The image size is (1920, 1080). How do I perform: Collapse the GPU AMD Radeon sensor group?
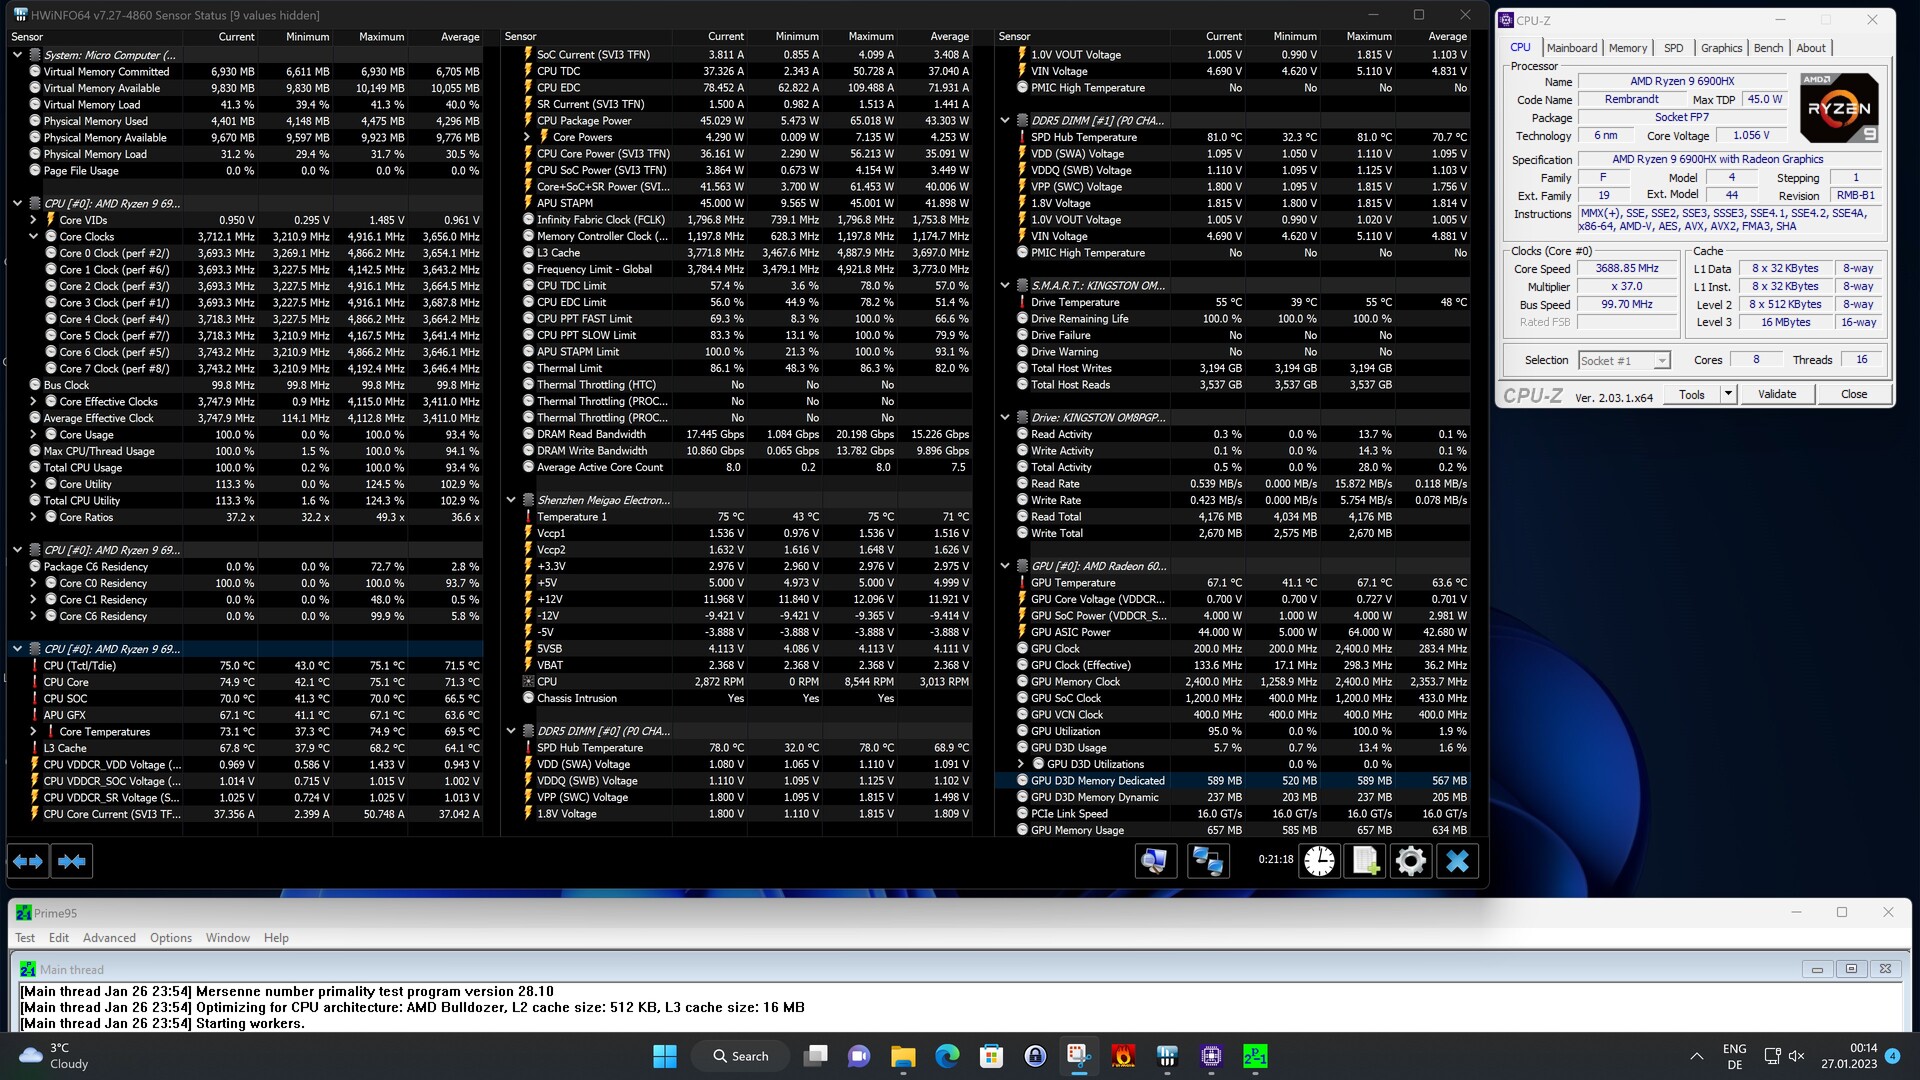point(1005,566)
